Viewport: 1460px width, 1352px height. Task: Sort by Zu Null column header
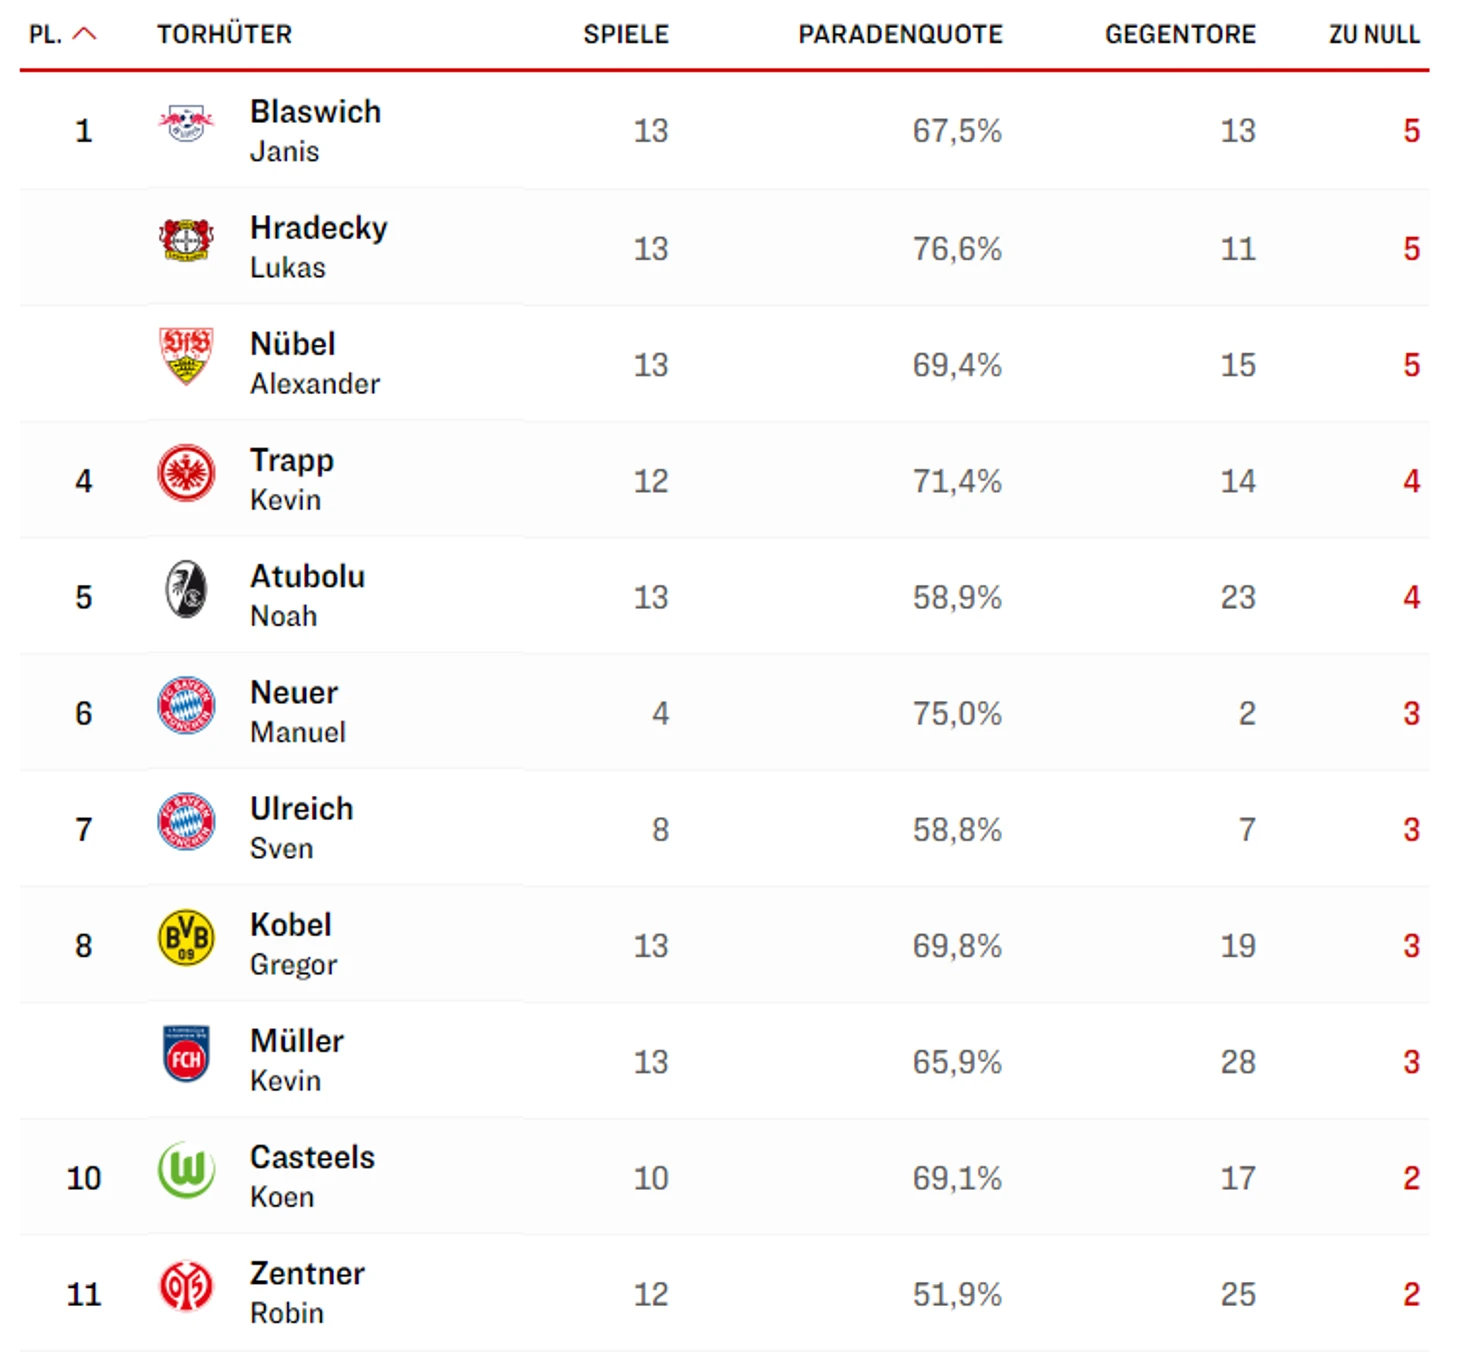[1374, 35]
